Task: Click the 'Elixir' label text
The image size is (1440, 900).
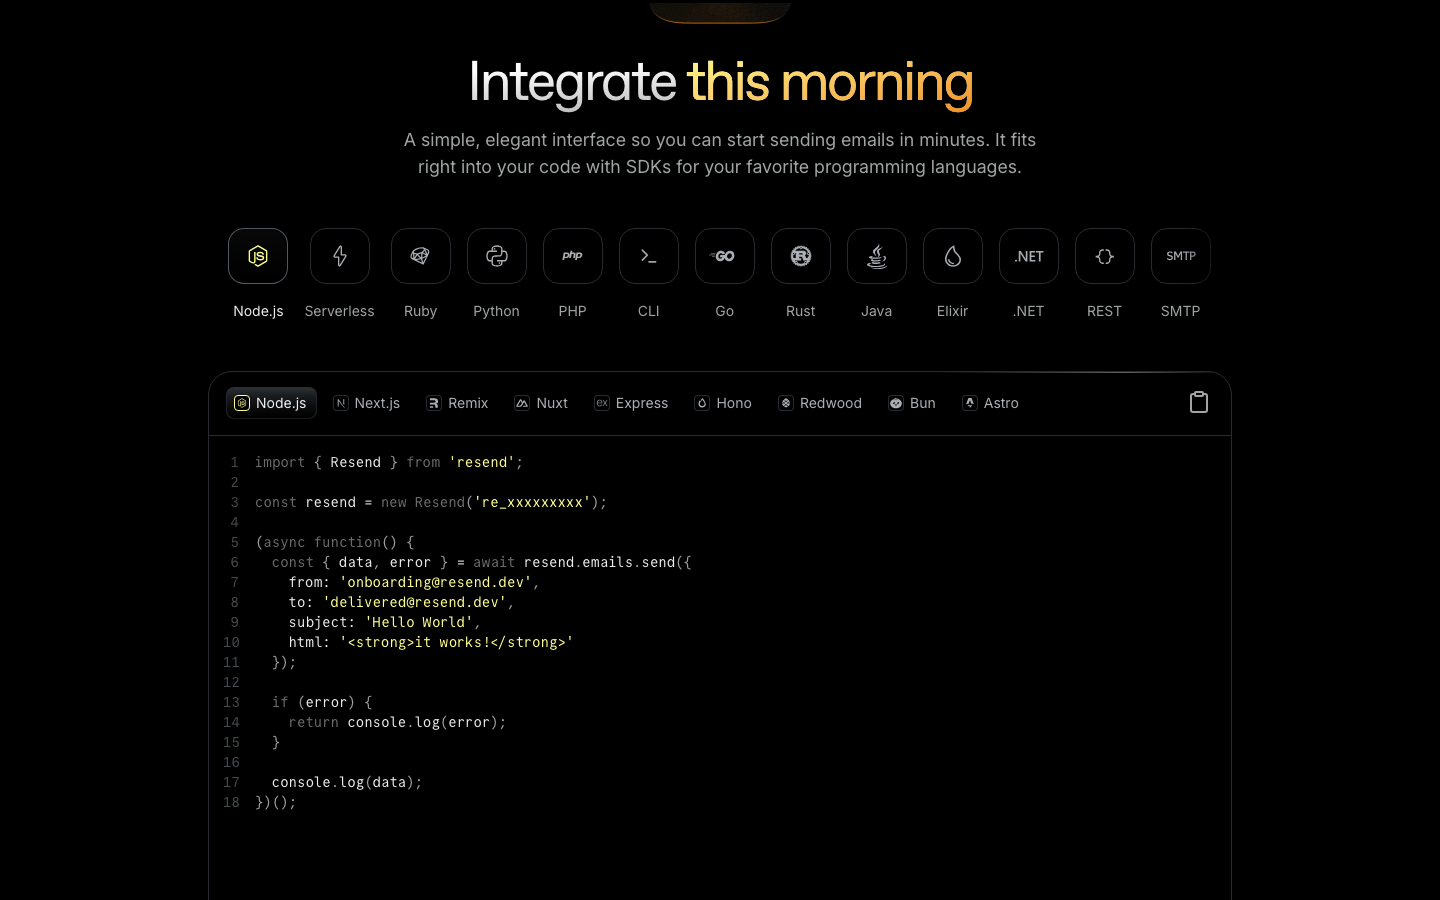Action: (953, 311)
